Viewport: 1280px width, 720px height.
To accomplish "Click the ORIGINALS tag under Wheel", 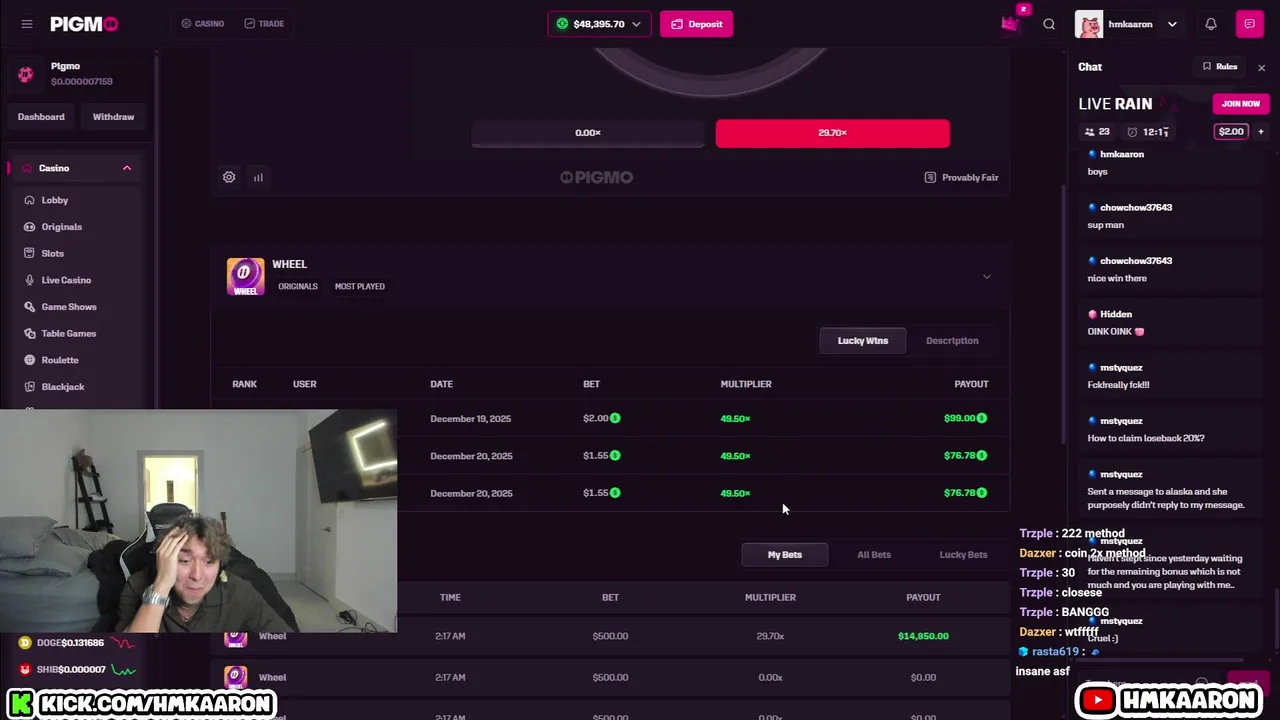I will click(298, 287).
